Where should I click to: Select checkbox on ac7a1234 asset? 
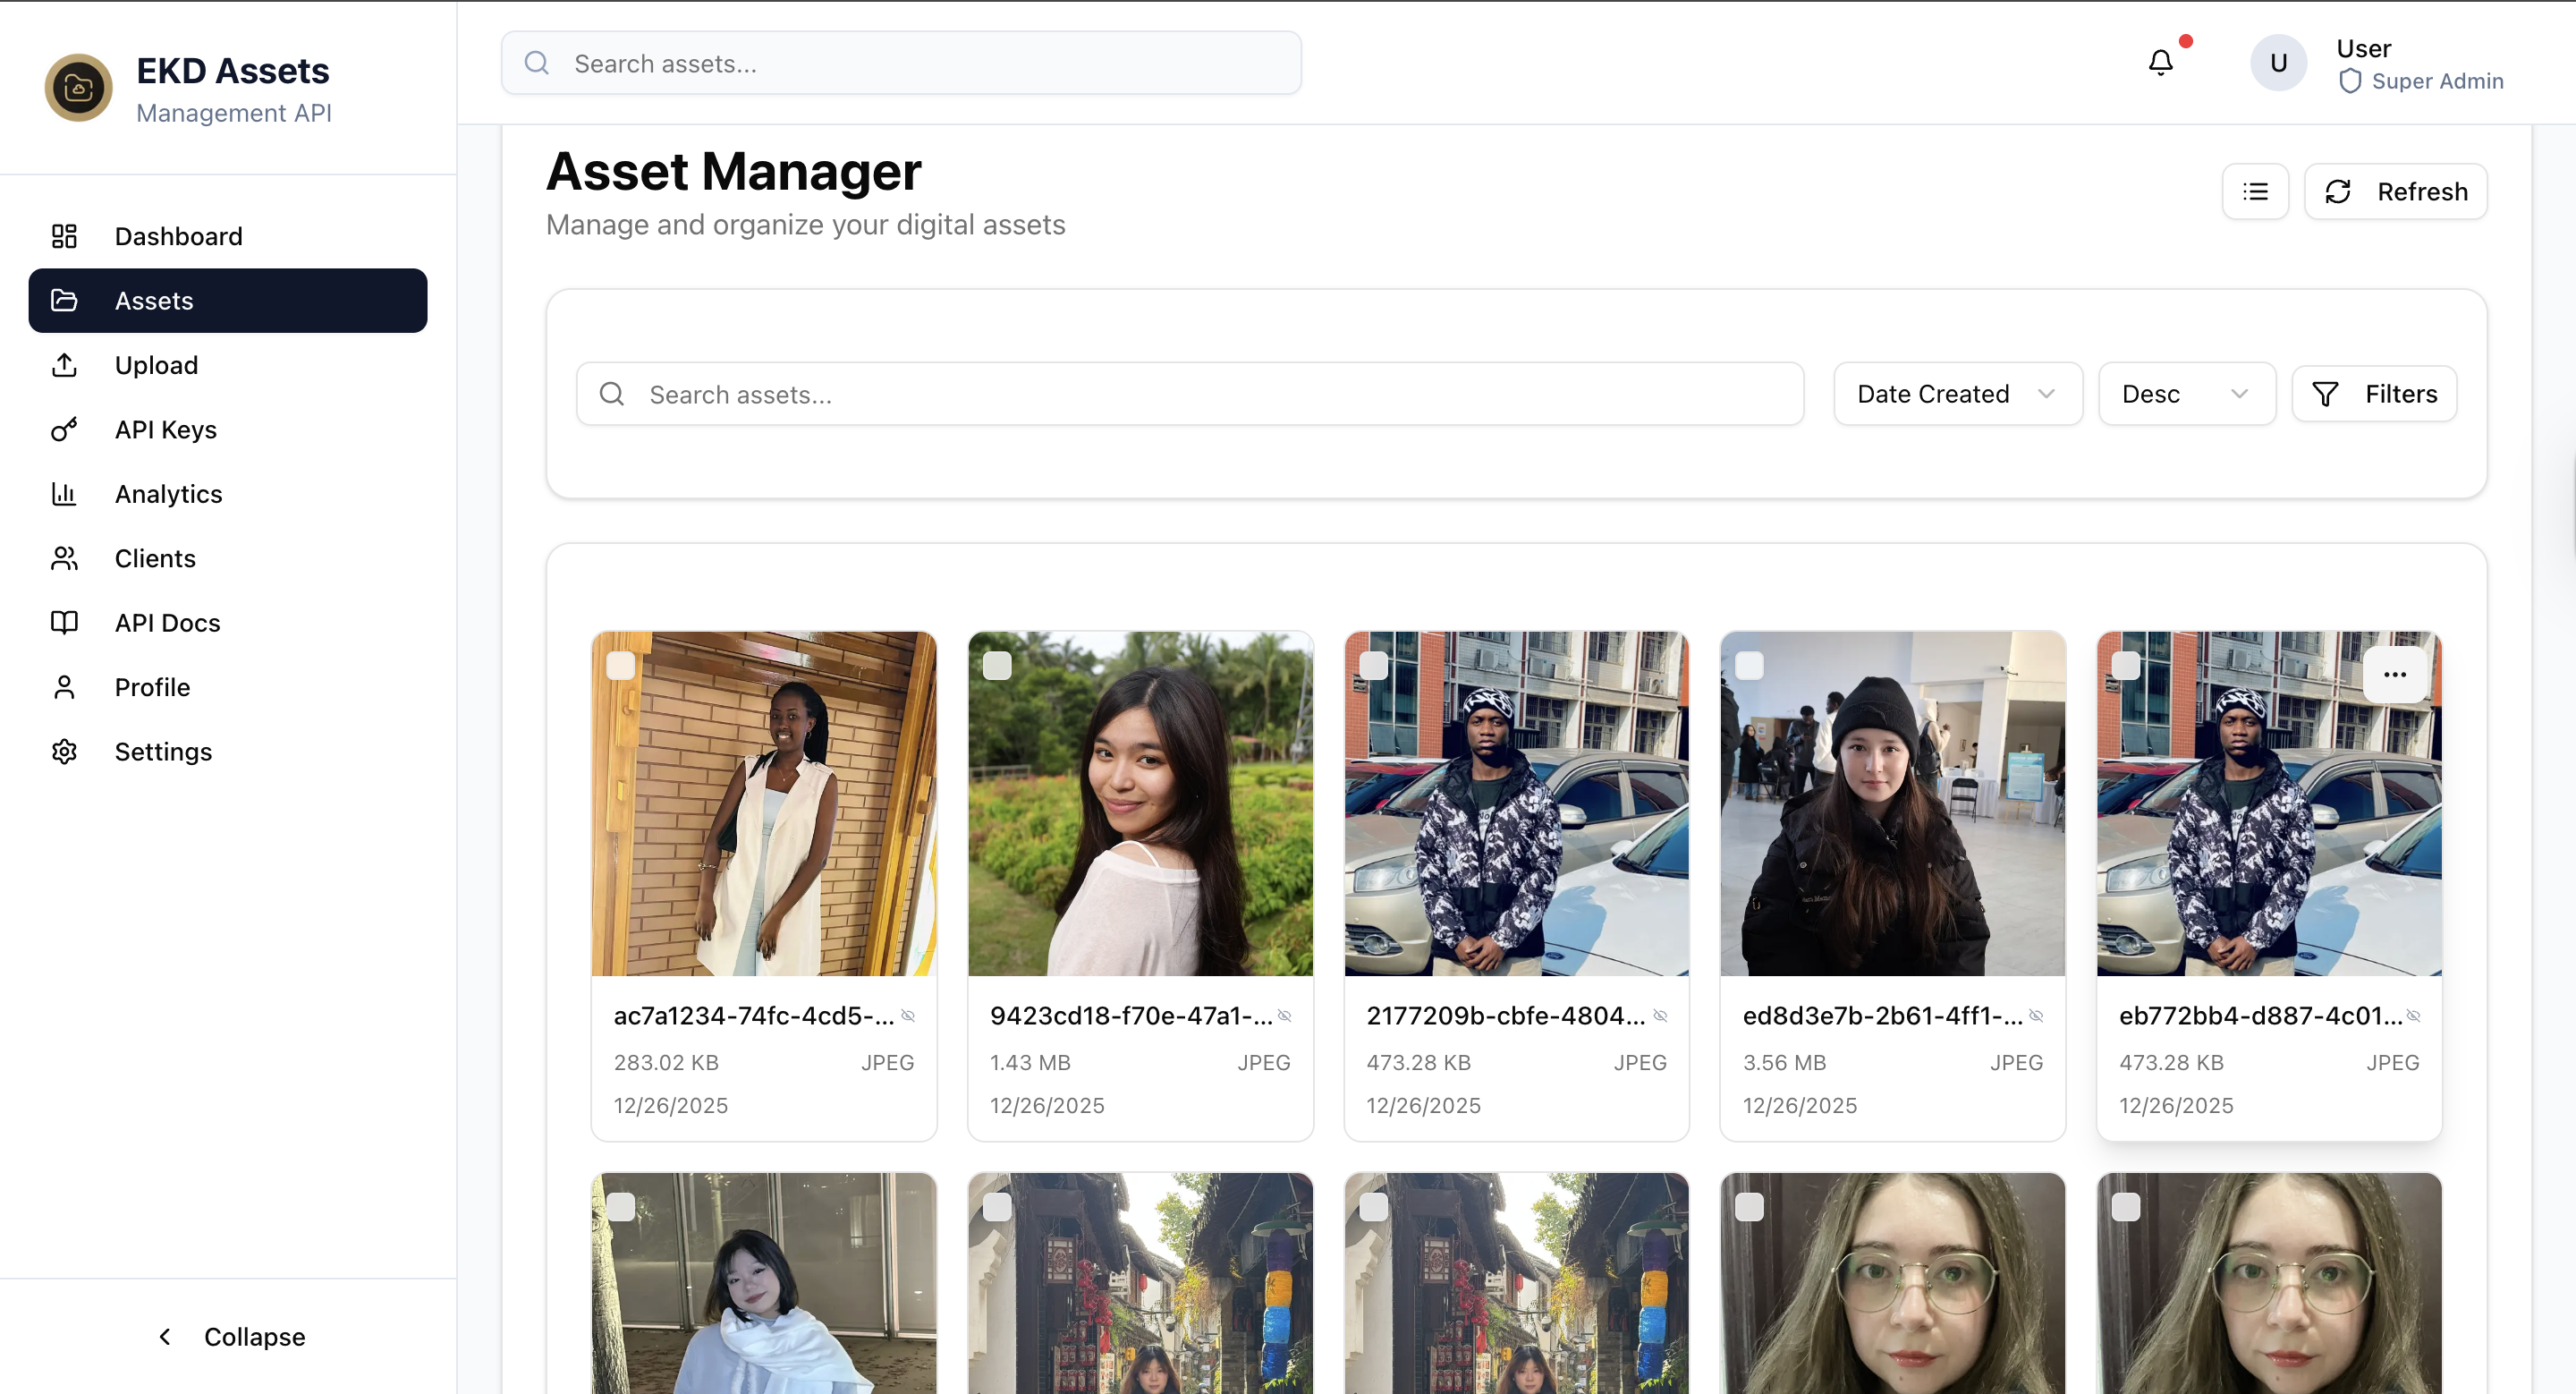click(x=621, y=666)
